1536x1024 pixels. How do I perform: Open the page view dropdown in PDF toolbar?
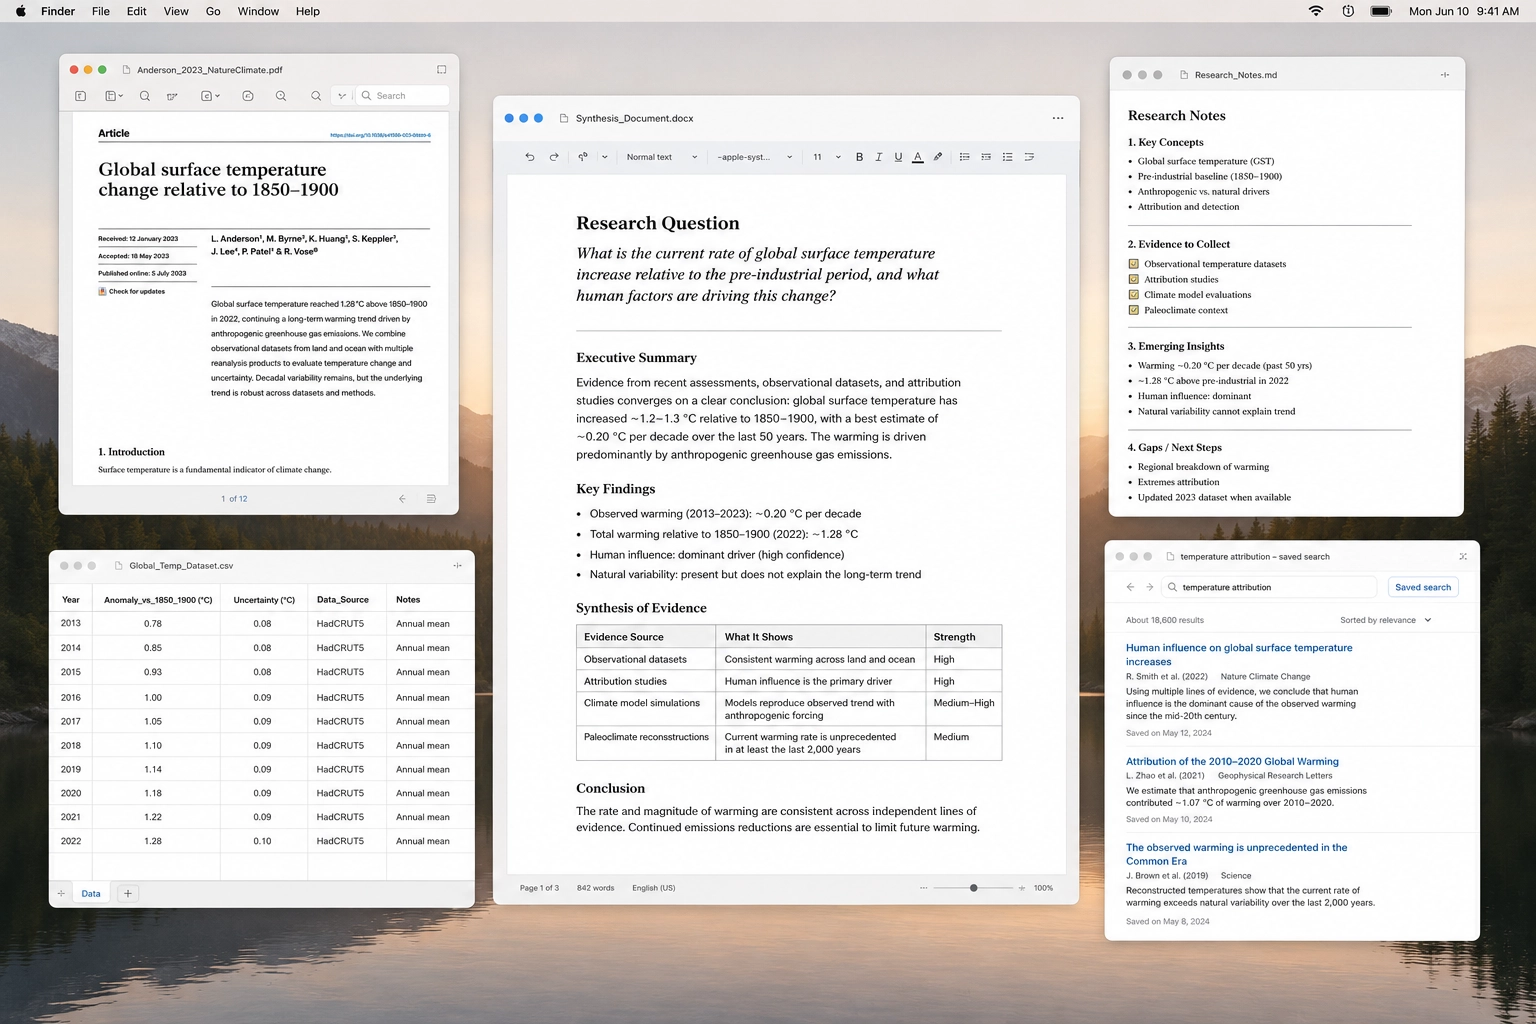pyautogui.click(x=114, y=96)
